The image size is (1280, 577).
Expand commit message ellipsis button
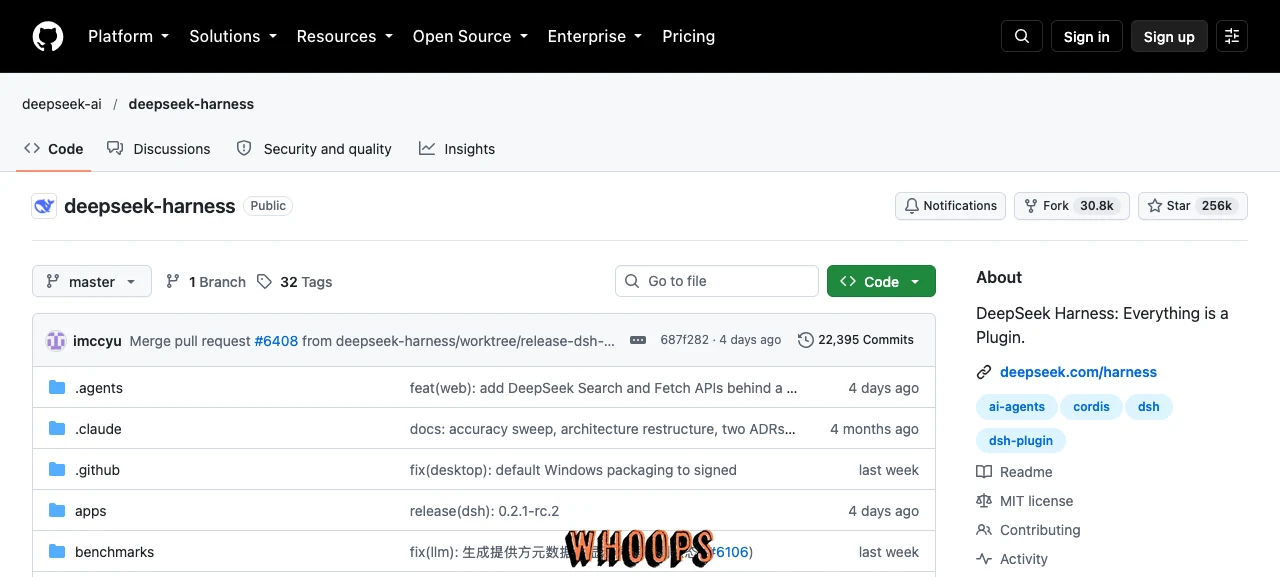pyautogui.click(x=638, y=340)
